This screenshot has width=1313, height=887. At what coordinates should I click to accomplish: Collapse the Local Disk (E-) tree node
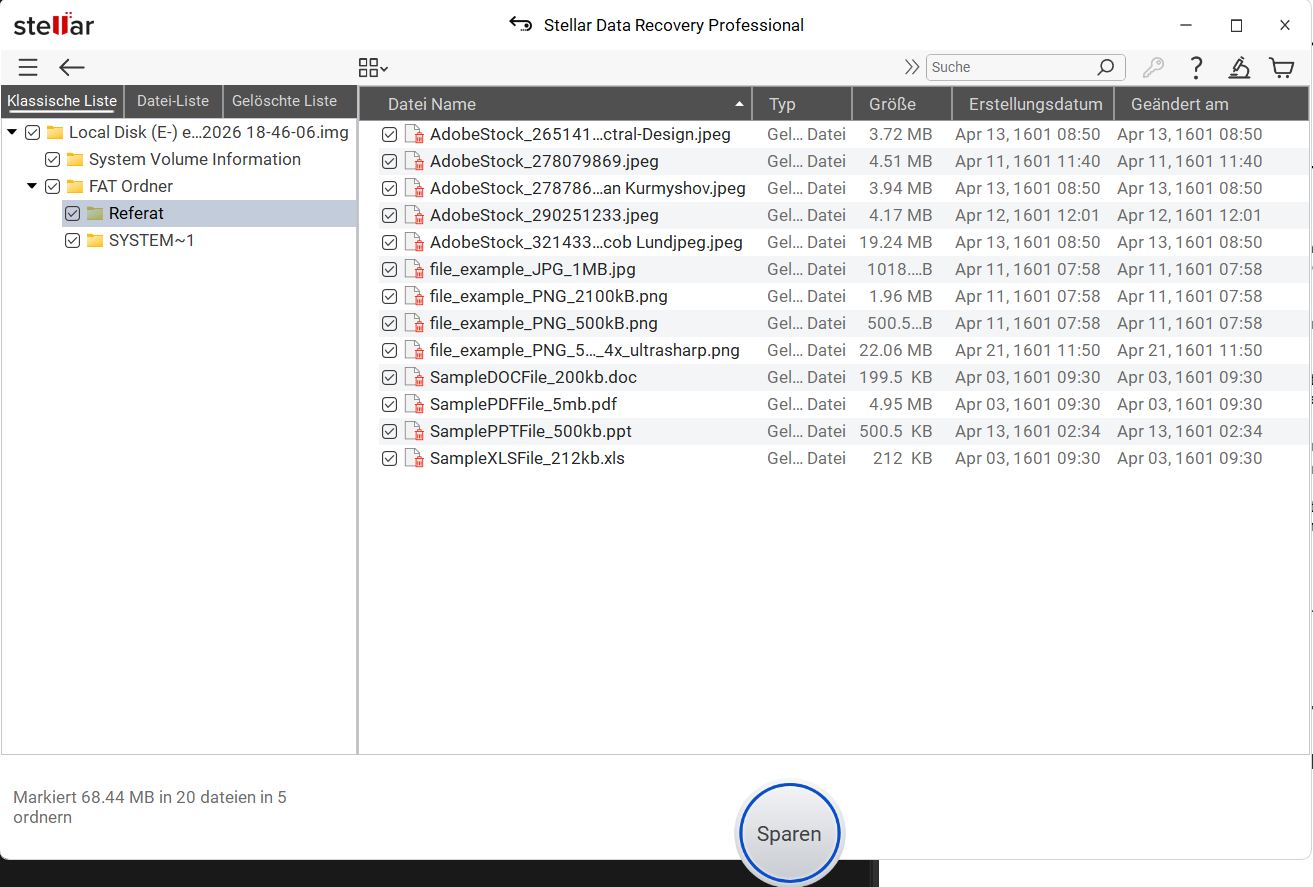click(12, 132)
